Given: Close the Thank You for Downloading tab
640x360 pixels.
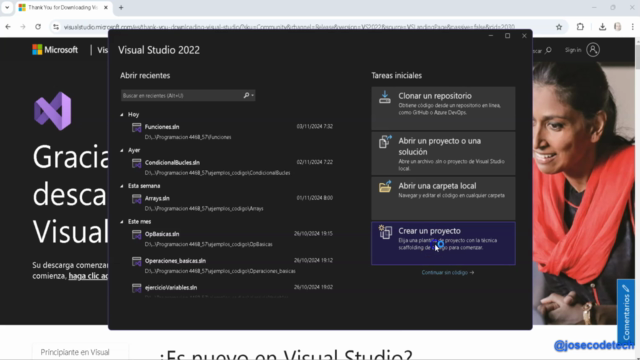Looking at the screenshot, I should click(106, 7).
